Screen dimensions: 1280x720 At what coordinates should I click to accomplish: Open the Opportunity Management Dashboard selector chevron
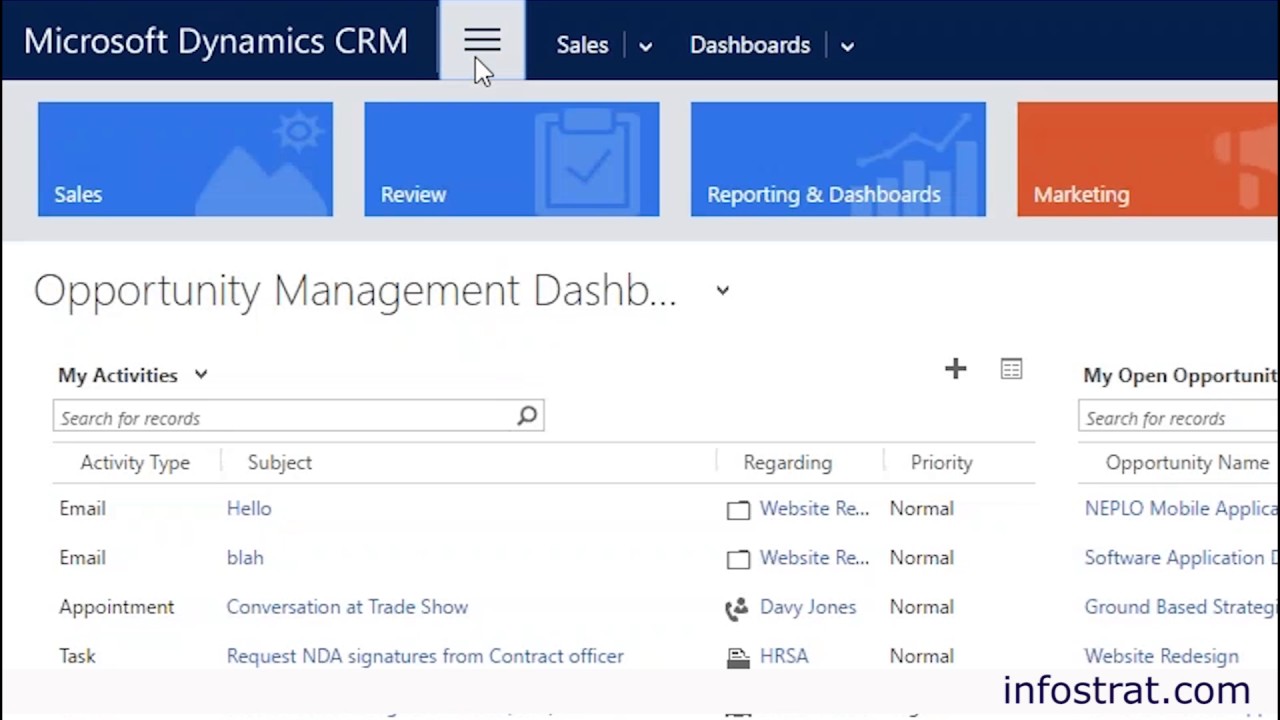[722, 291]
